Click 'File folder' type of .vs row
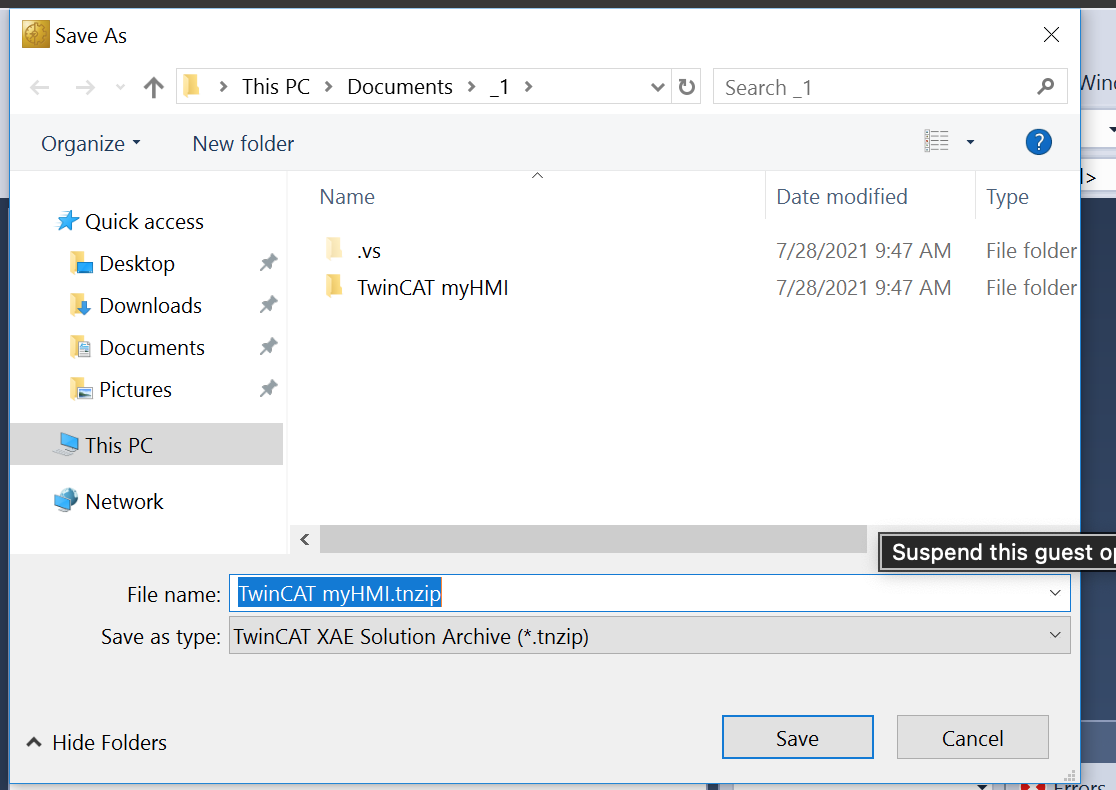1116x790 pixels. pyautogui.click(x=1031, y=251)
